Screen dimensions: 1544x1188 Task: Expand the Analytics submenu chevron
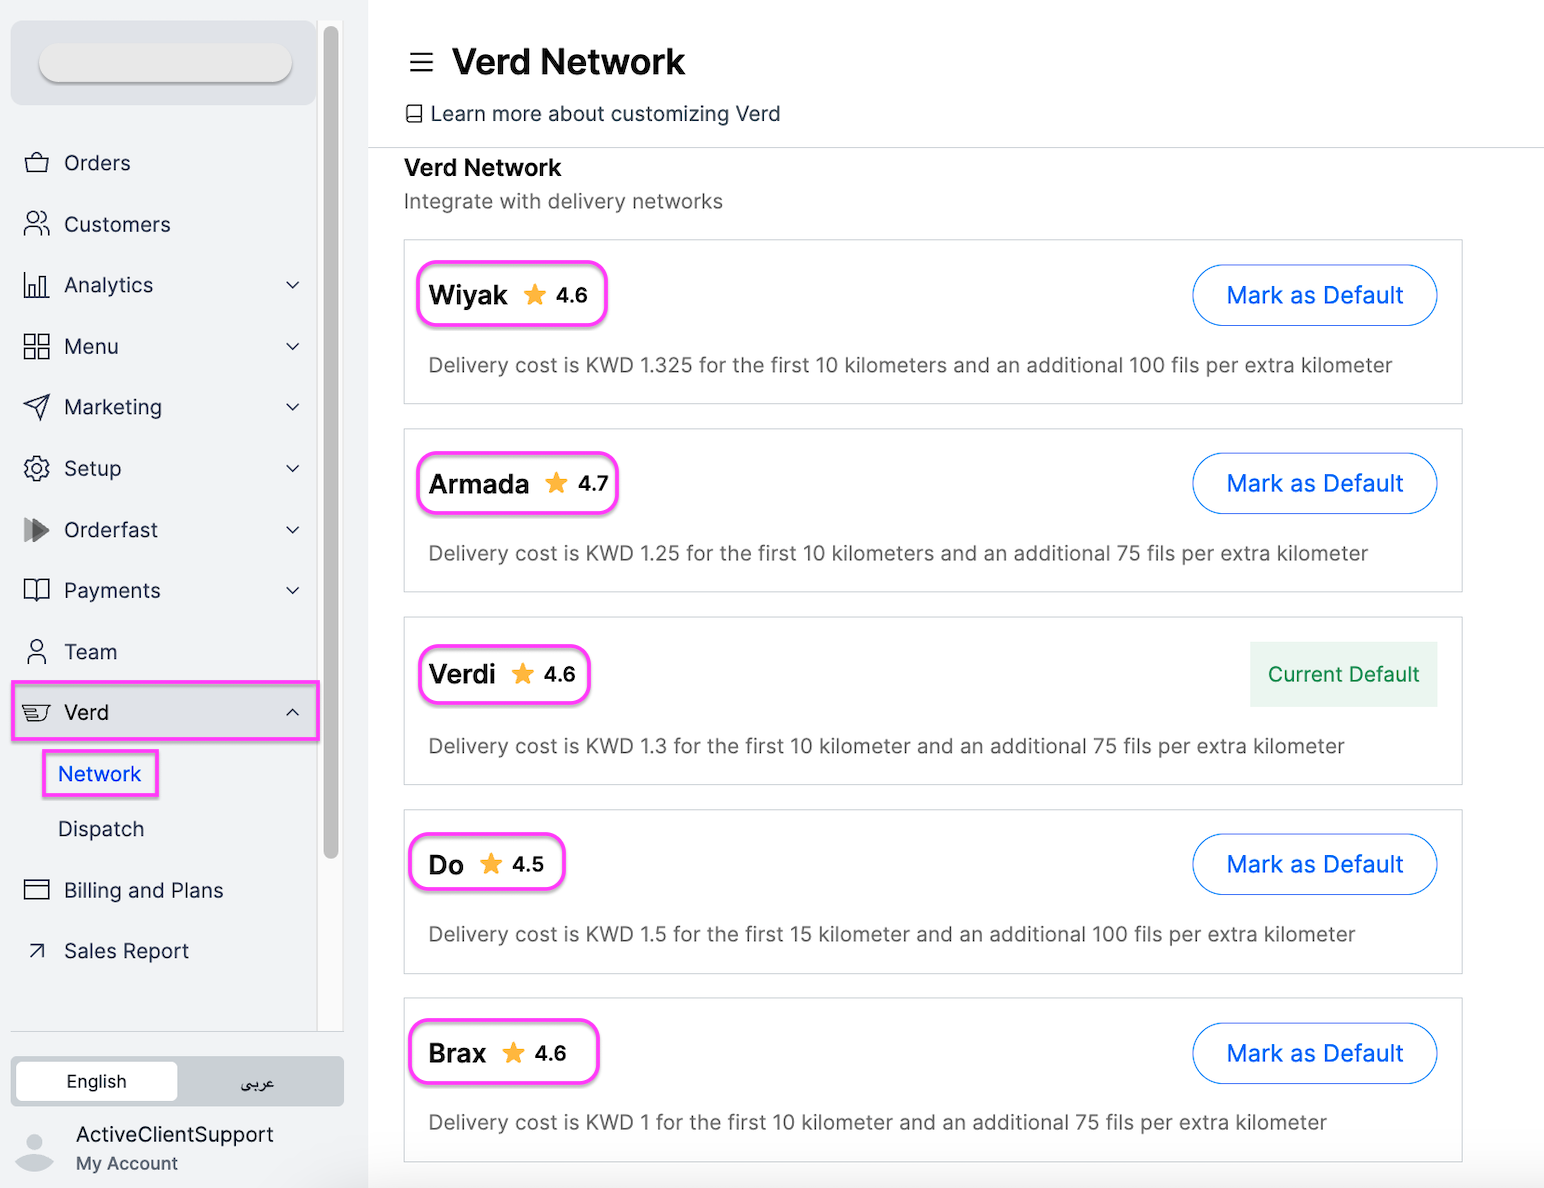click(293, 285)
